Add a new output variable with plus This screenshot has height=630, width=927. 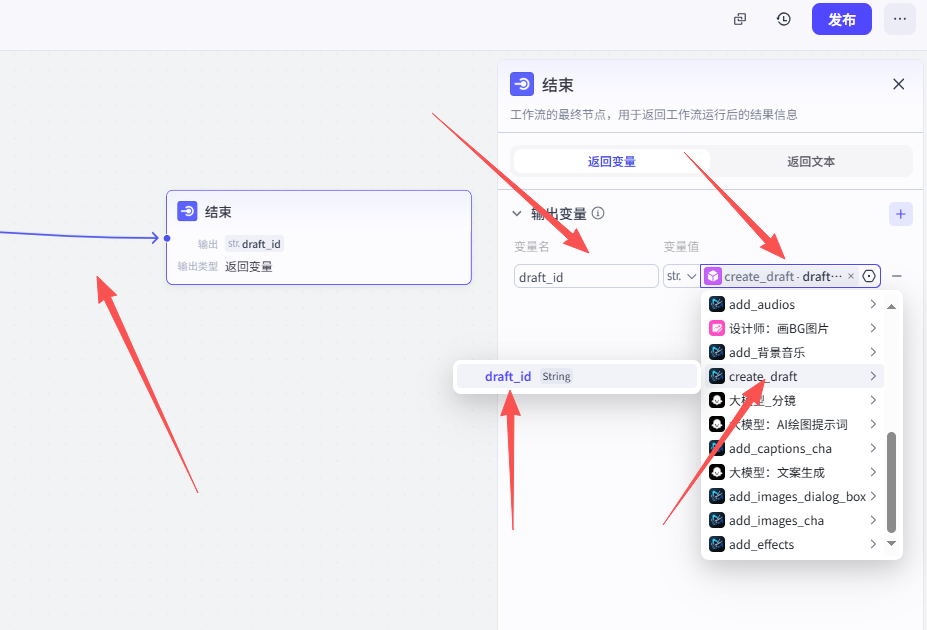point(900,213)
